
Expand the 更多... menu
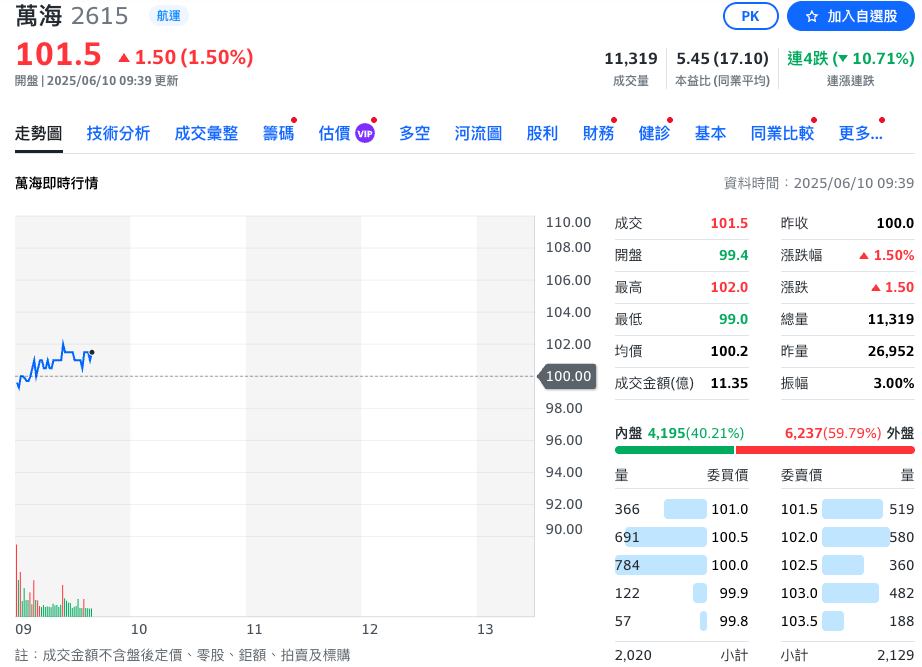(860, 134)
